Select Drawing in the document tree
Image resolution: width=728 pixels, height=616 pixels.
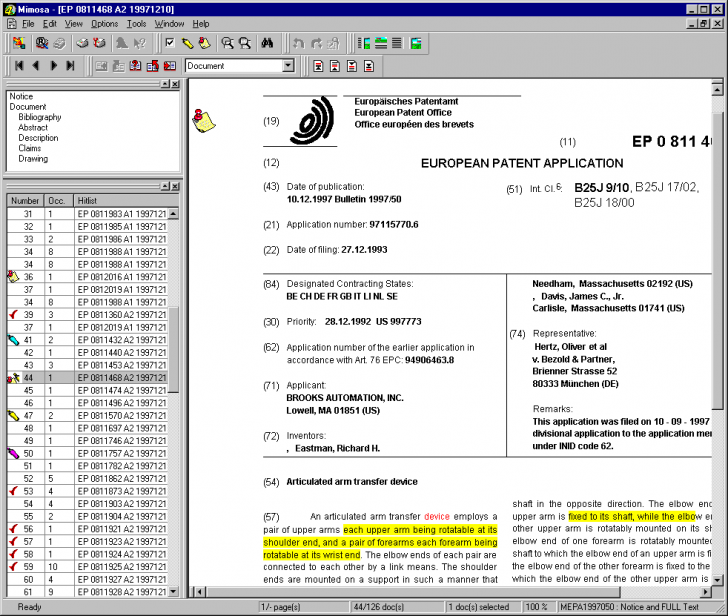[x=33, y=159]
